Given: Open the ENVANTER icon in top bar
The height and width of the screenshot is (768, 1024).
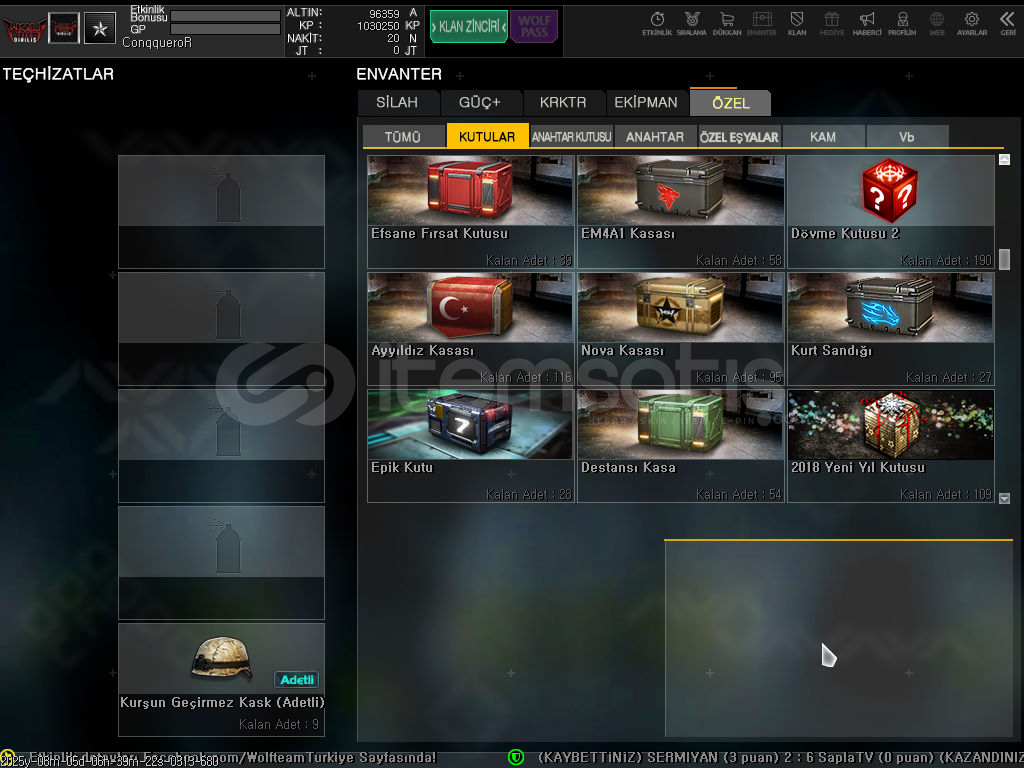Looking at the screenshot, I should tap(761, 23).
